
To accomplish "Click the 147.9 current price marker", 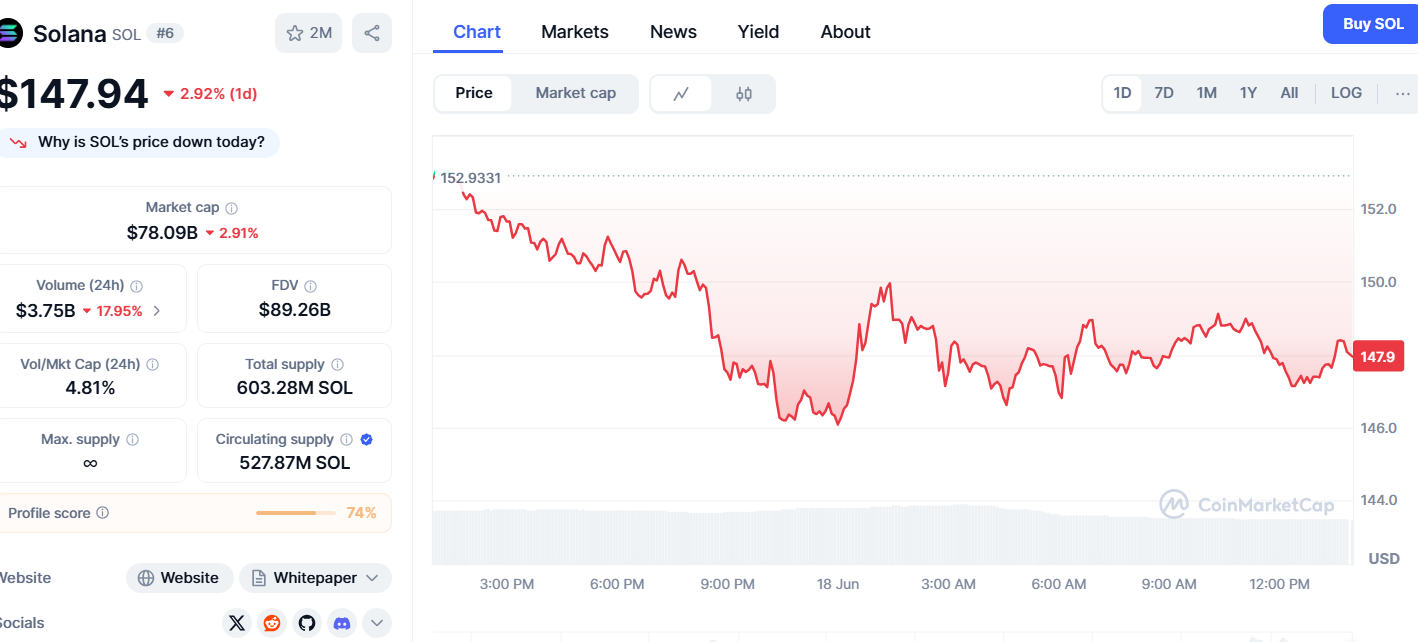I will [1378, 357].
